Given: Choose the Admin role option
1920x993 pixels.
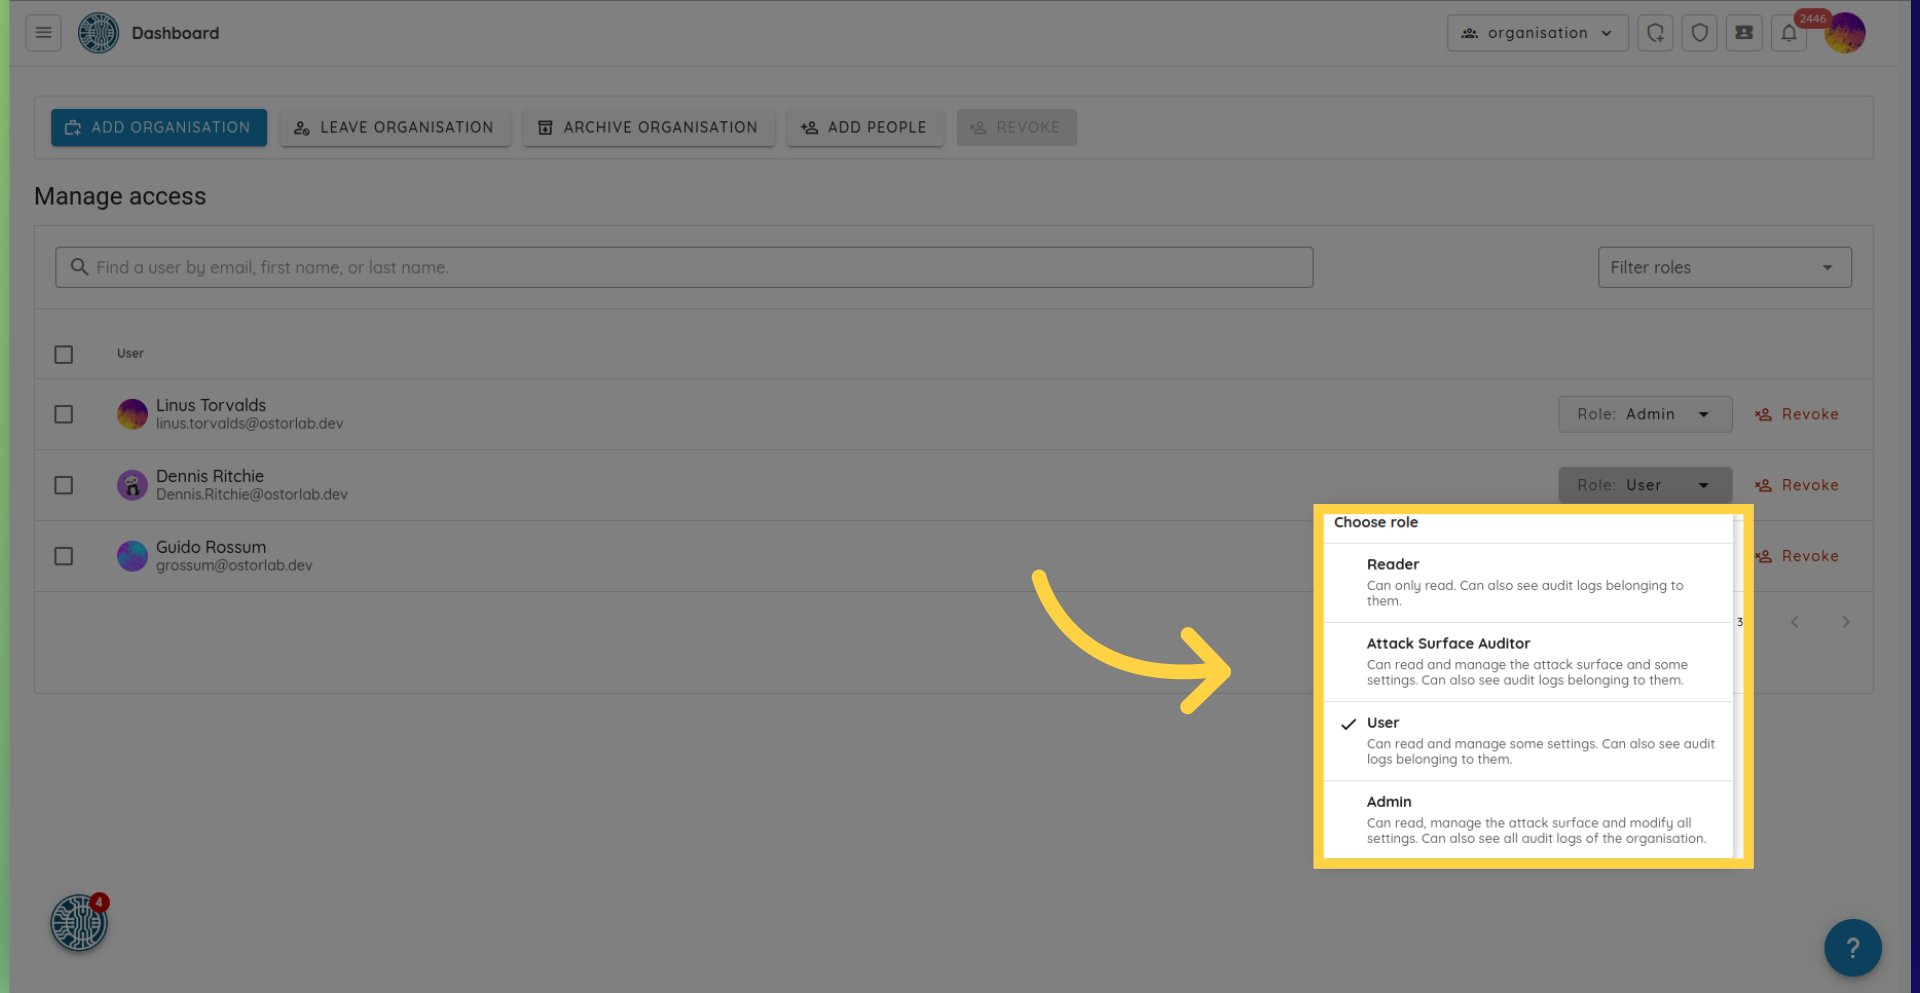Looking at the screenshot, I should pyautogui.click(x=1528, y=819).
